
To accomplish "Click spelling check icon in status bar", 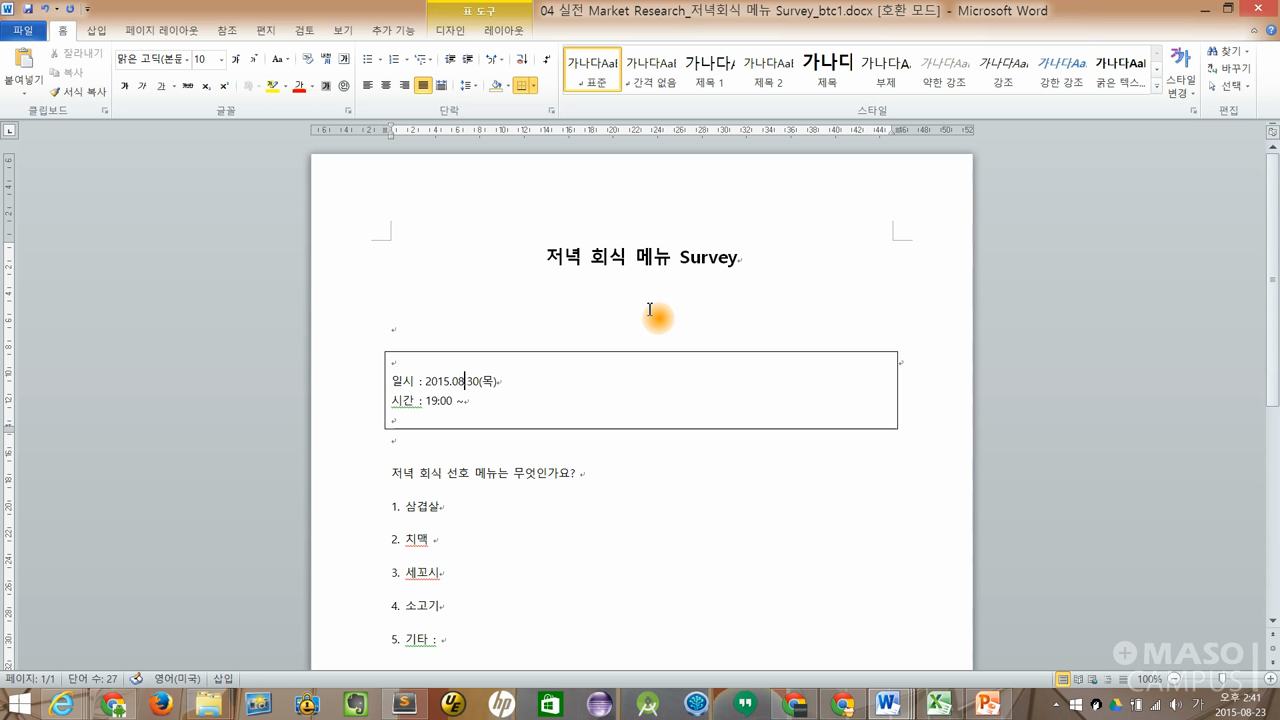I will click(137, 679).
